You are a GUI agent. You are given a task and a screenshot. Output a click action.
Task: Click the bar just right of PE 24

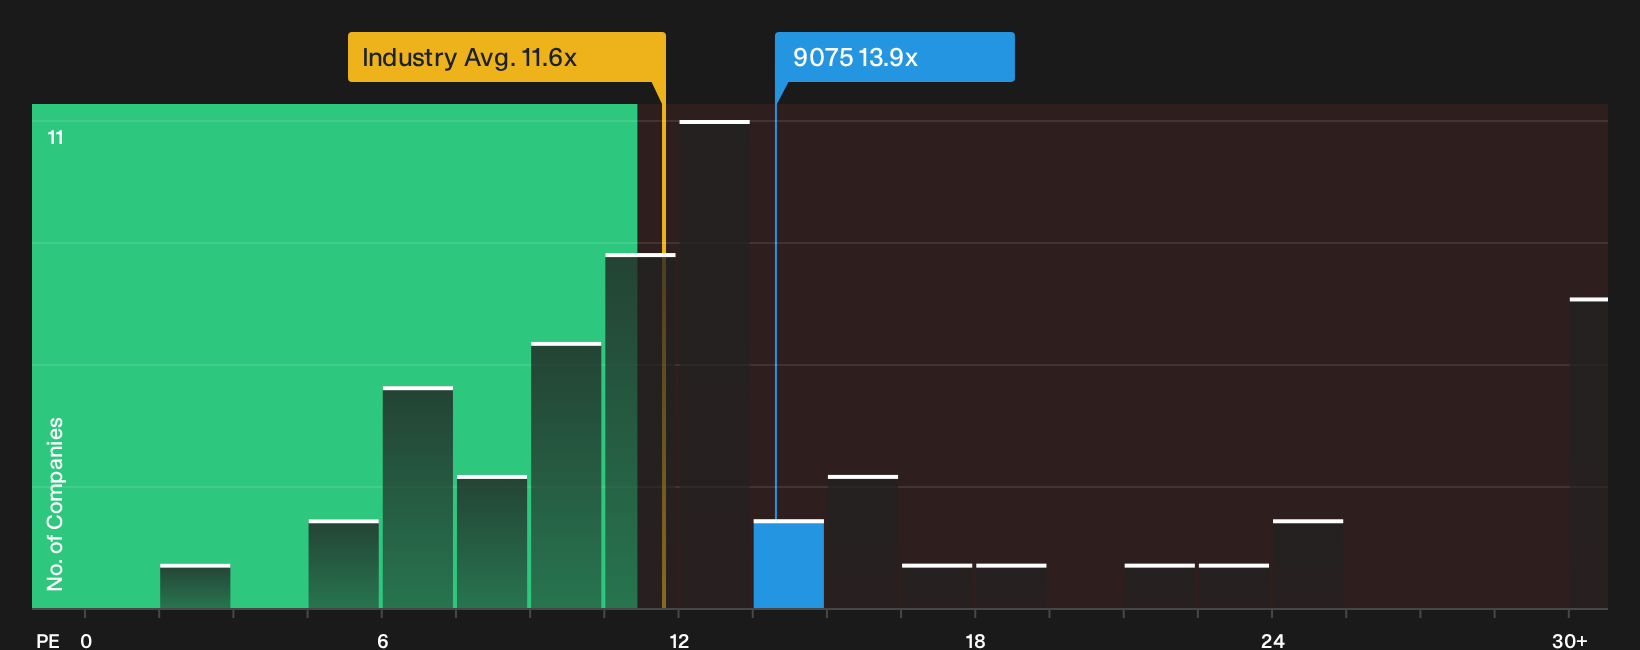tap(1308, 564)
